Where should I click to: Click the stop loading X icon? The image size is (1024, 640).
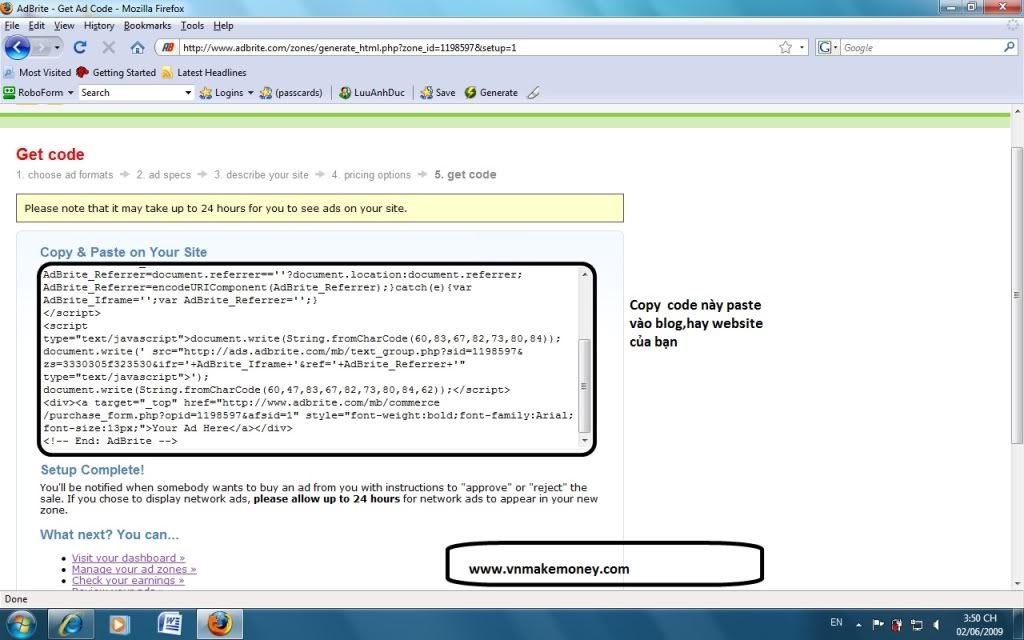pos(108,48)
